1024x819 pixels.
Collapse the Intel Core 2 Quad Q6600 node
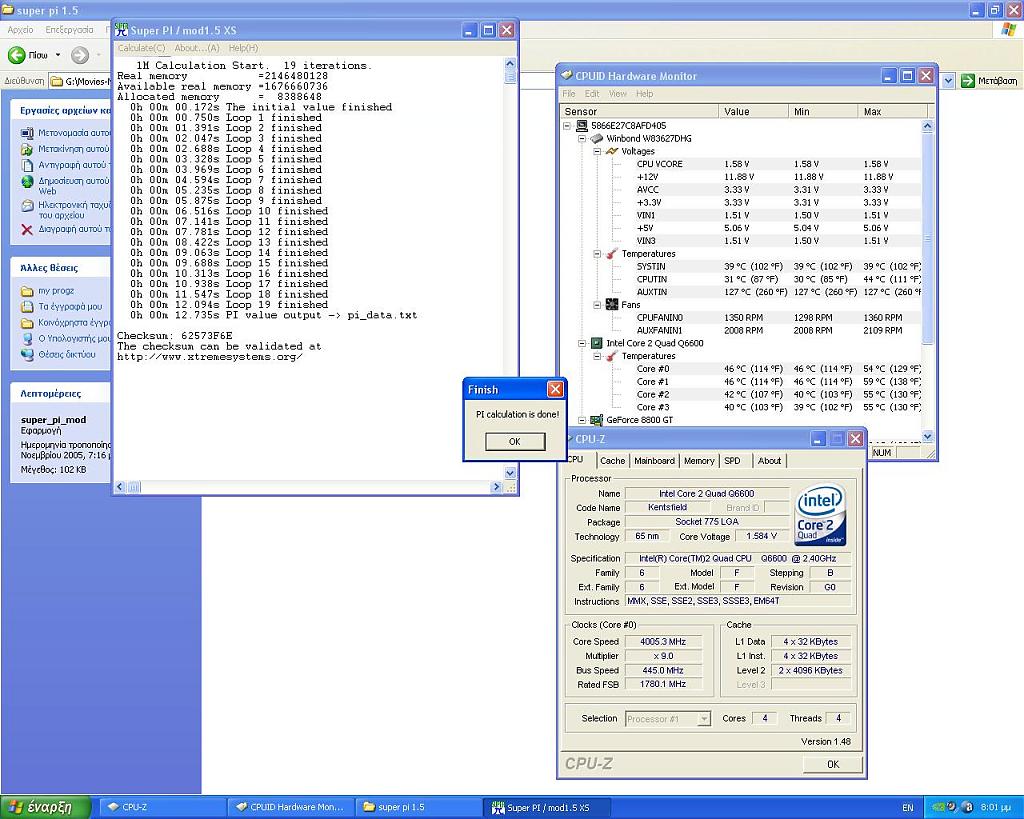(582, 344)
